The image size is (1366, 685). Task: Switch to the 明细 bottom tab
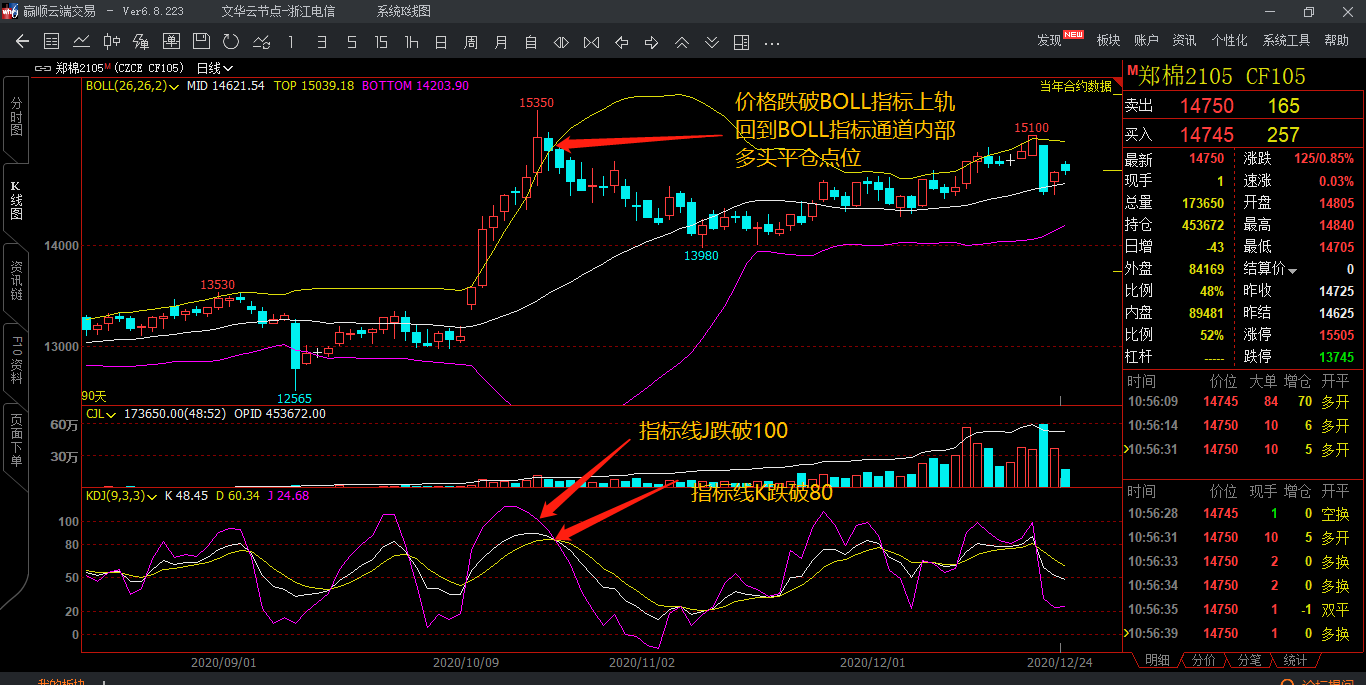click(1157, 660)
